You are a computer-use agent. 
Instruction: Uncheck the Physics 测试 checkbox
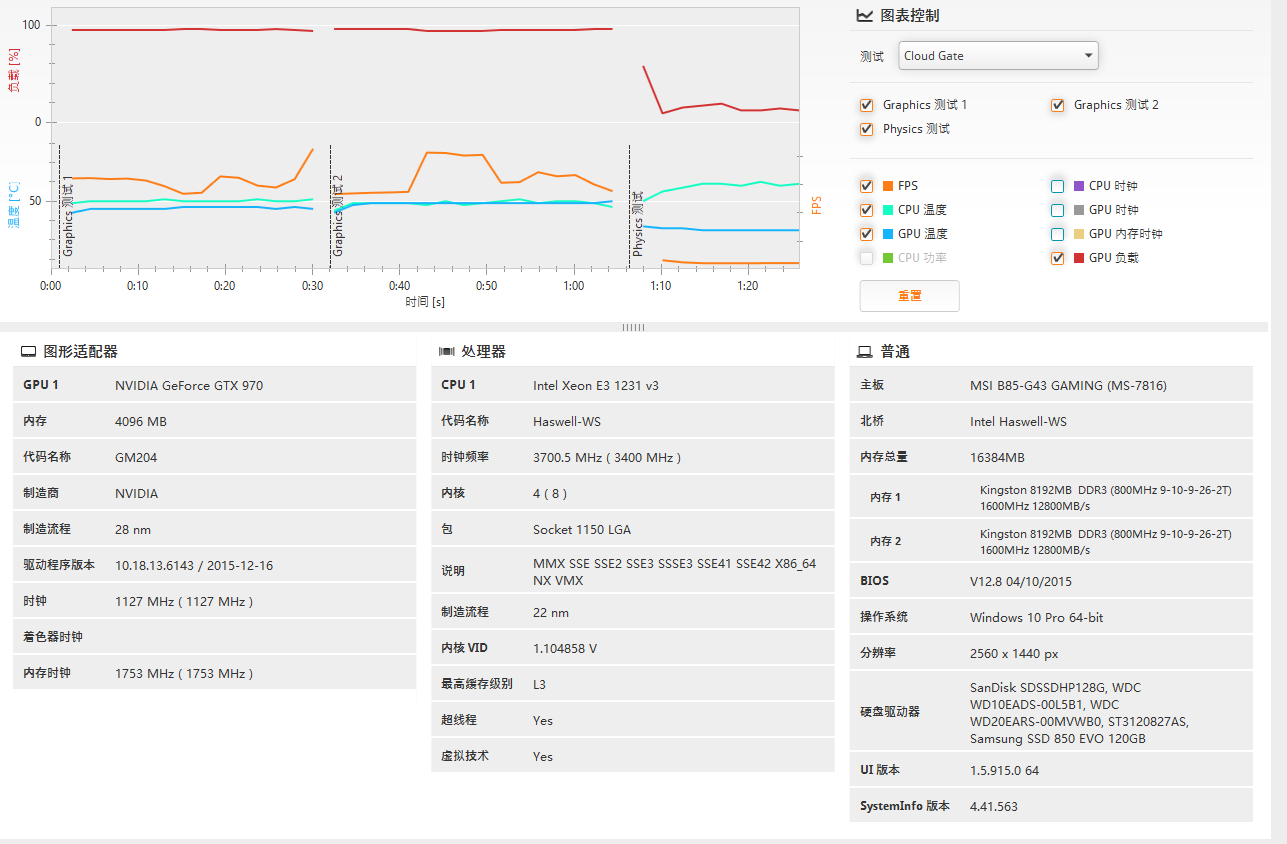click(866, 129)
